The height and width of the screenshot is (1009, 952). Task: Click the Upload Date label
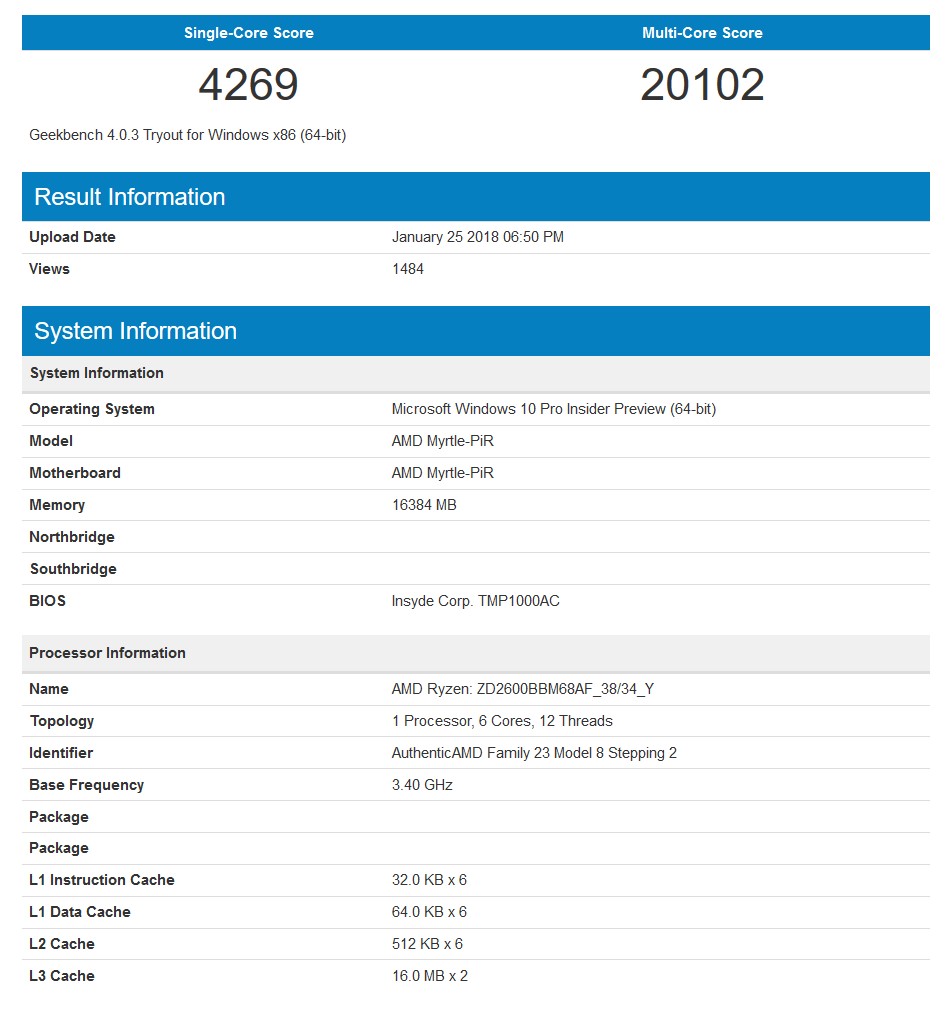point(72,237)
